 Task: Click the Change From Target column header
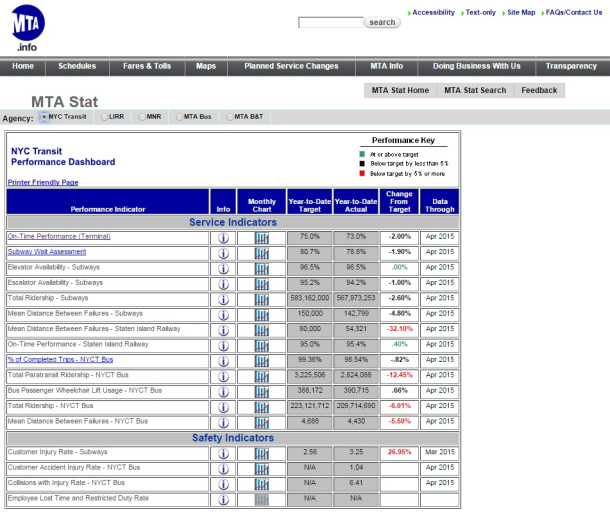pyautogui.click(x=400, y=202)
